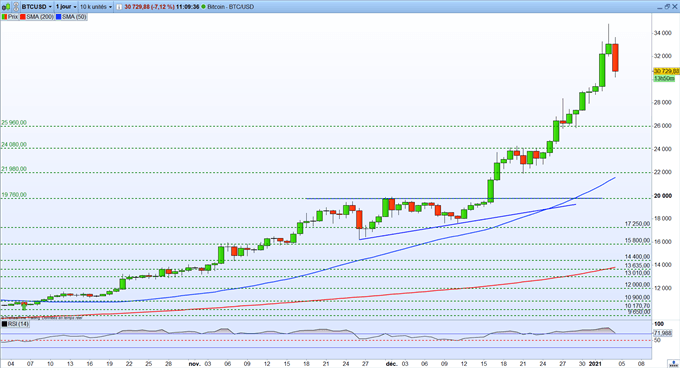Select the 10 900,00 level label
680x368 pixels.
pyautogui.click(x=637, y=297)
